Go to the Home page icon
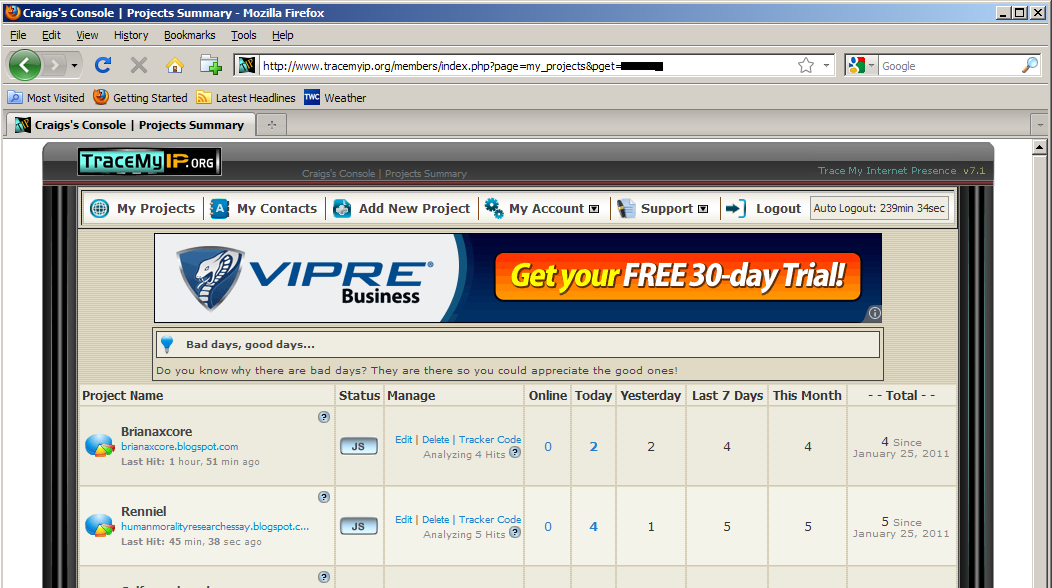This screenshot has width=1052, height=588. point(174,65)
